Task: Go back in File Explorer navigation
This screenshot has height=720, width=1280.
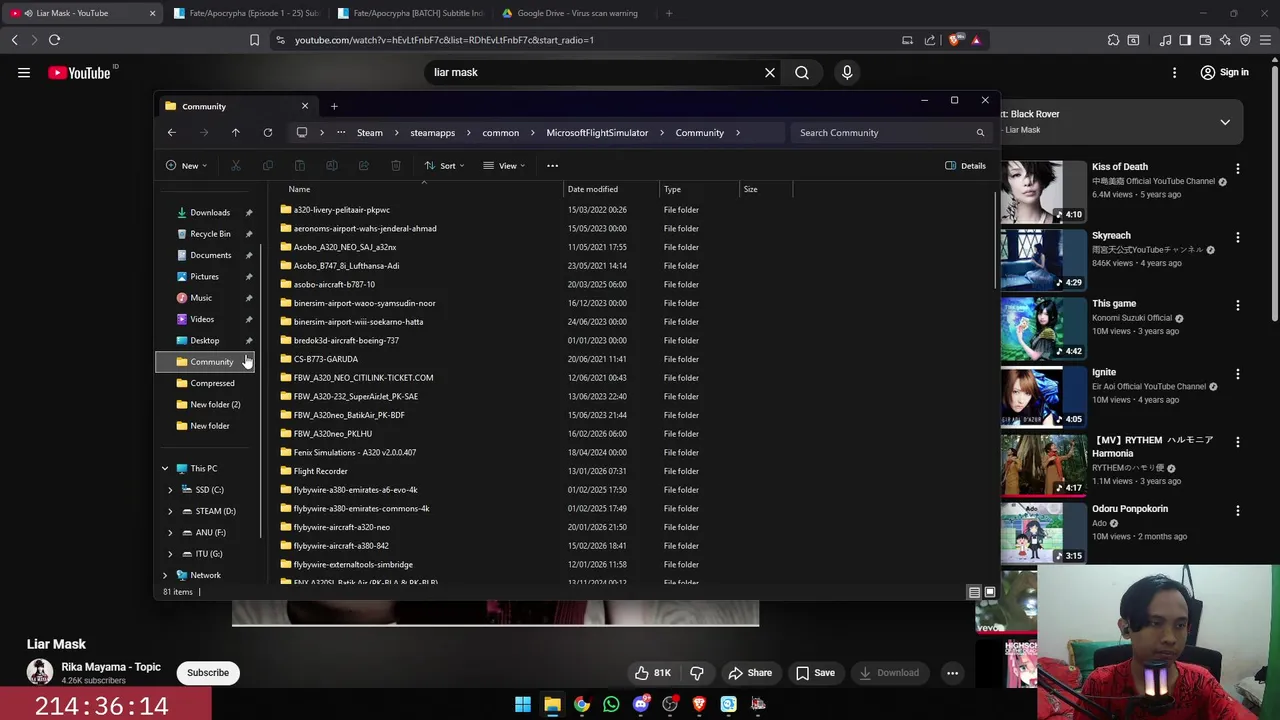Action: pyautogui.click(x=171, y=132)
